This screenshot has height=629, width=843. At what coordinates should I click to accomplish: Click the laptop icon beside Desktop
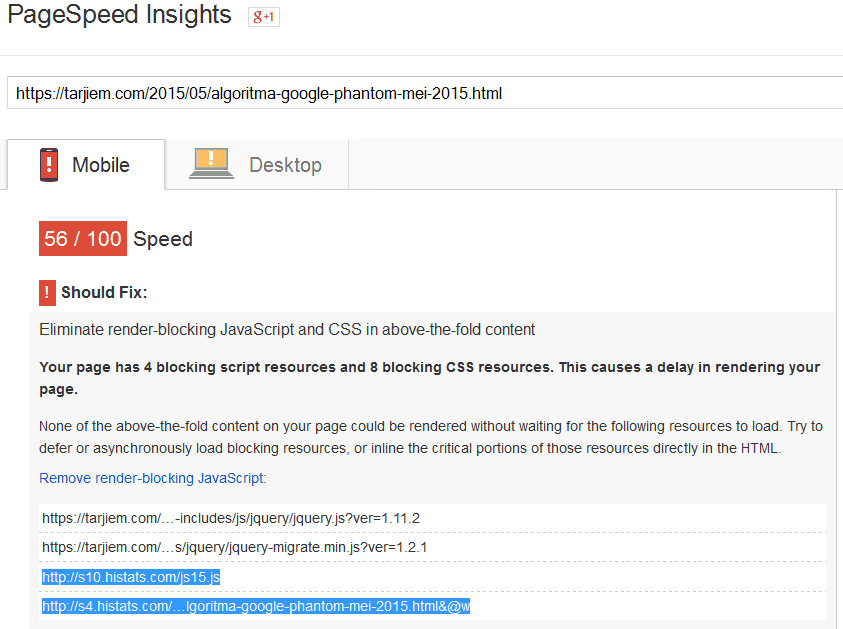point(211,166)
